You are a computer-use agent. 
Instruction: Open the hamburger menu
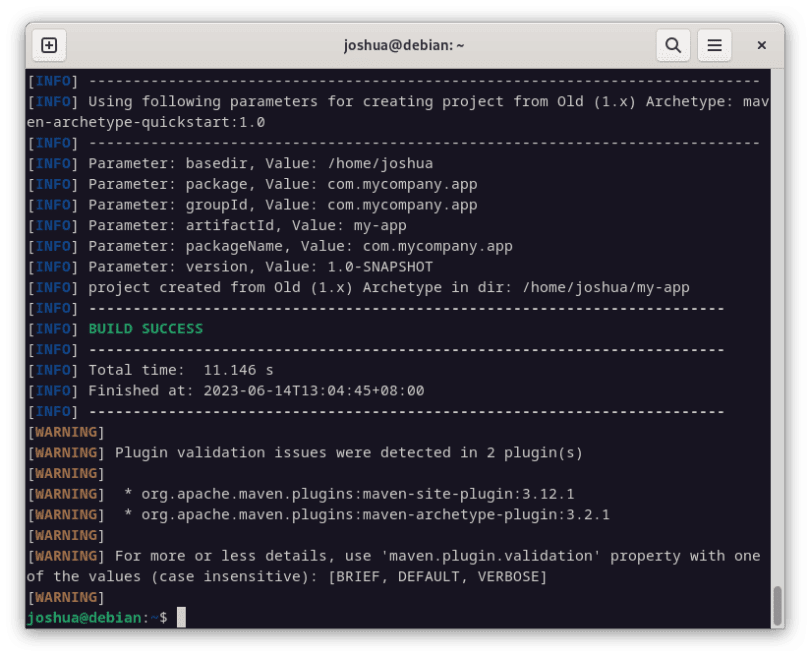[x=714, y=45]
